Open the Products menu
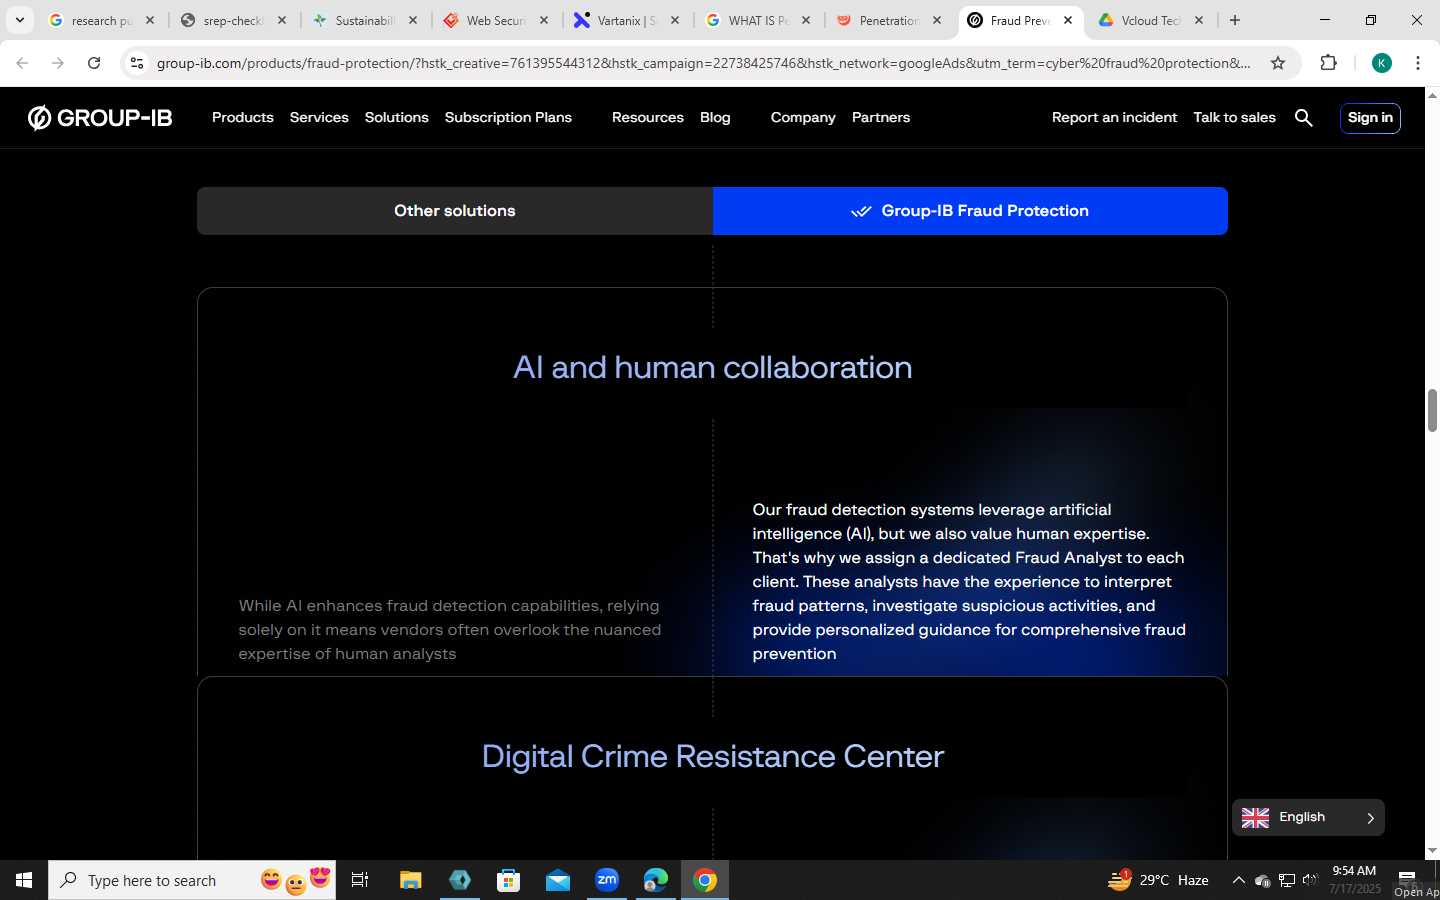This screenshot has height=900, width=1440. click(x=243, y=118)
